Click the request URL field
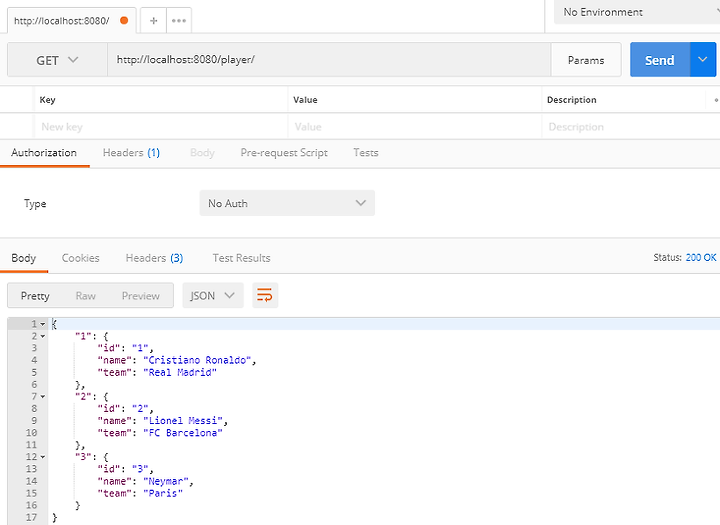Image resolution: width=720 pixels, height=525 pixels. 329,60
